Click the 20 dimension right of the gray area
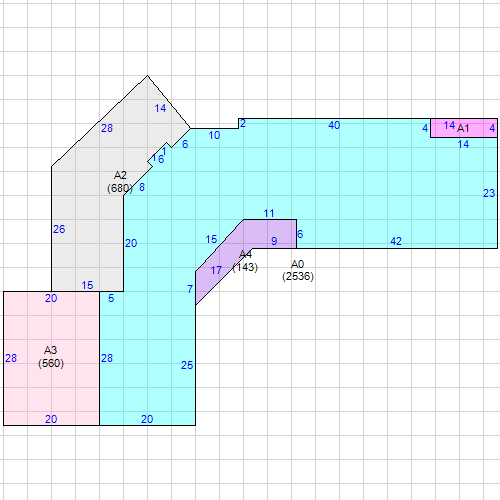The height and width of the screenshot is (500, 500). point(131,243)
